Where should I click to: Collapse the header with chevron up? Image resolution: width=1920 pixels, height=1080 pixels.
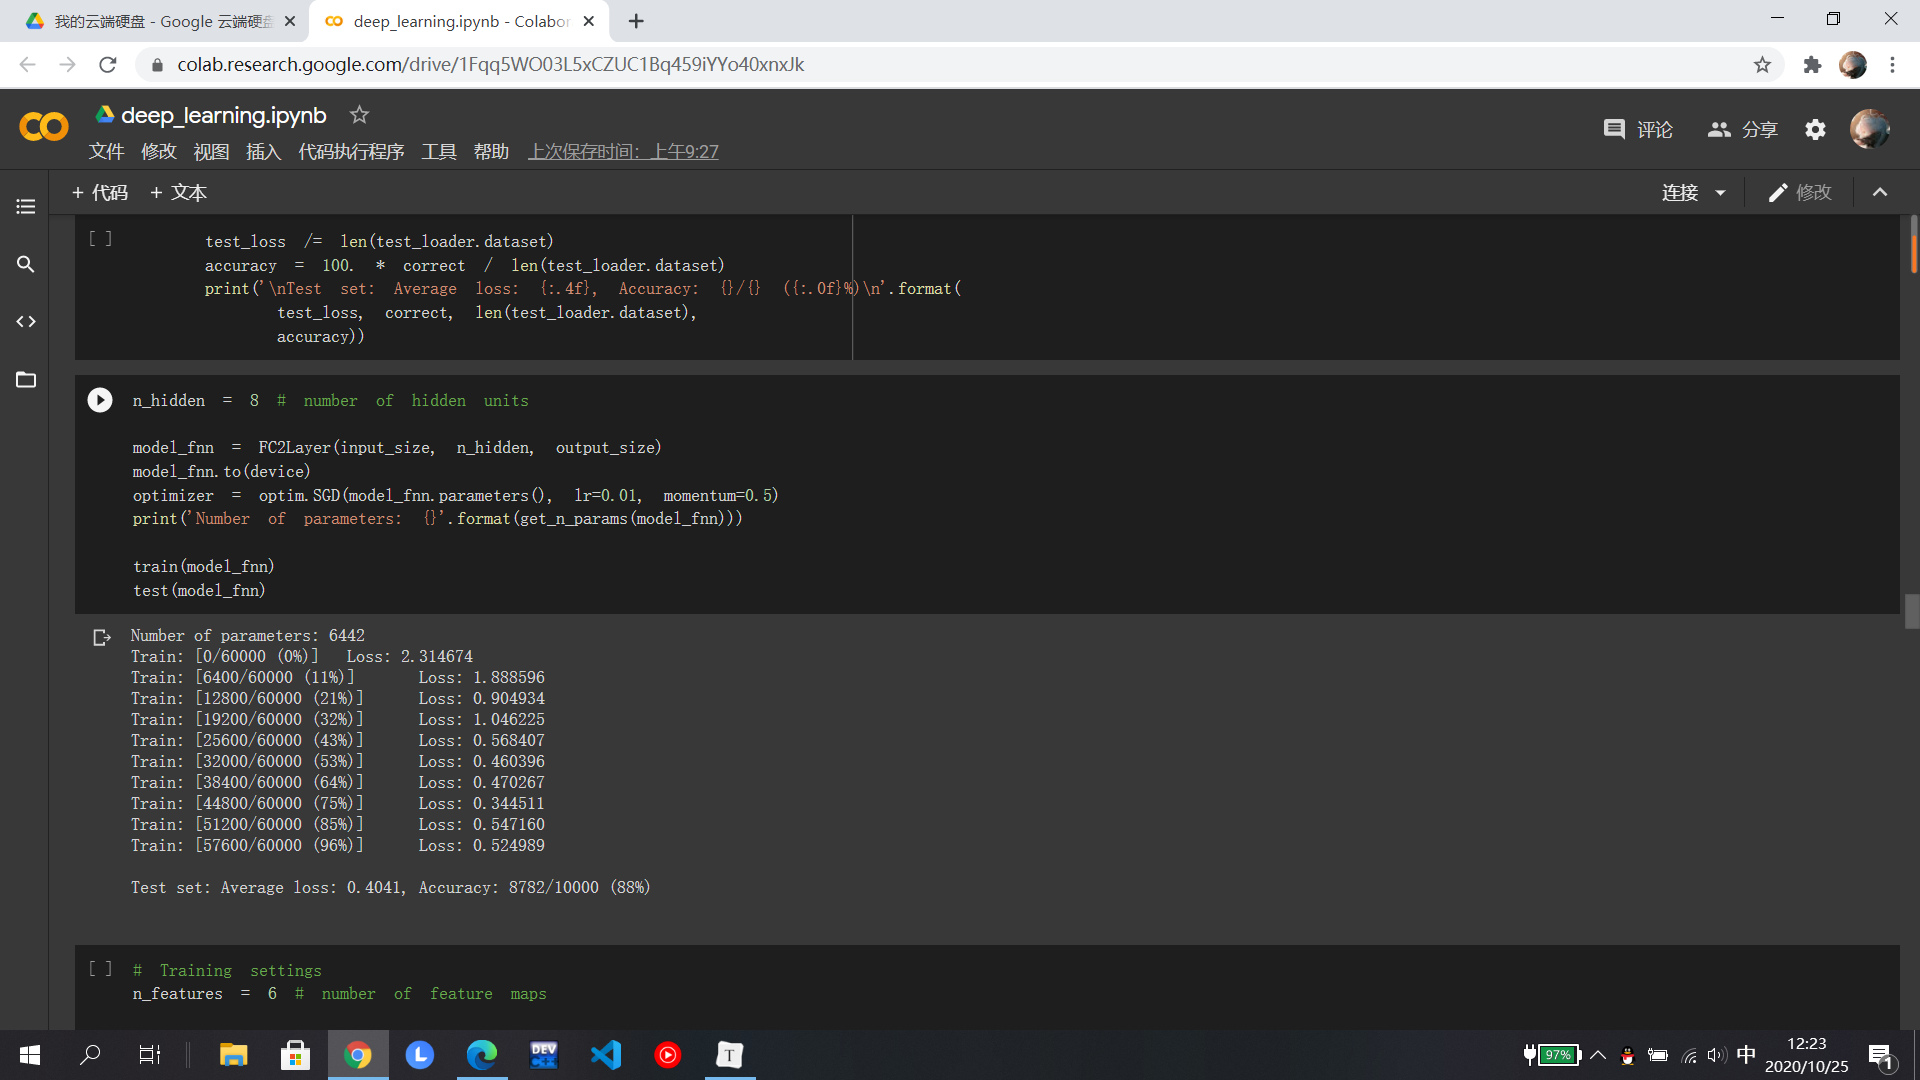click(x=1880, y=193)
